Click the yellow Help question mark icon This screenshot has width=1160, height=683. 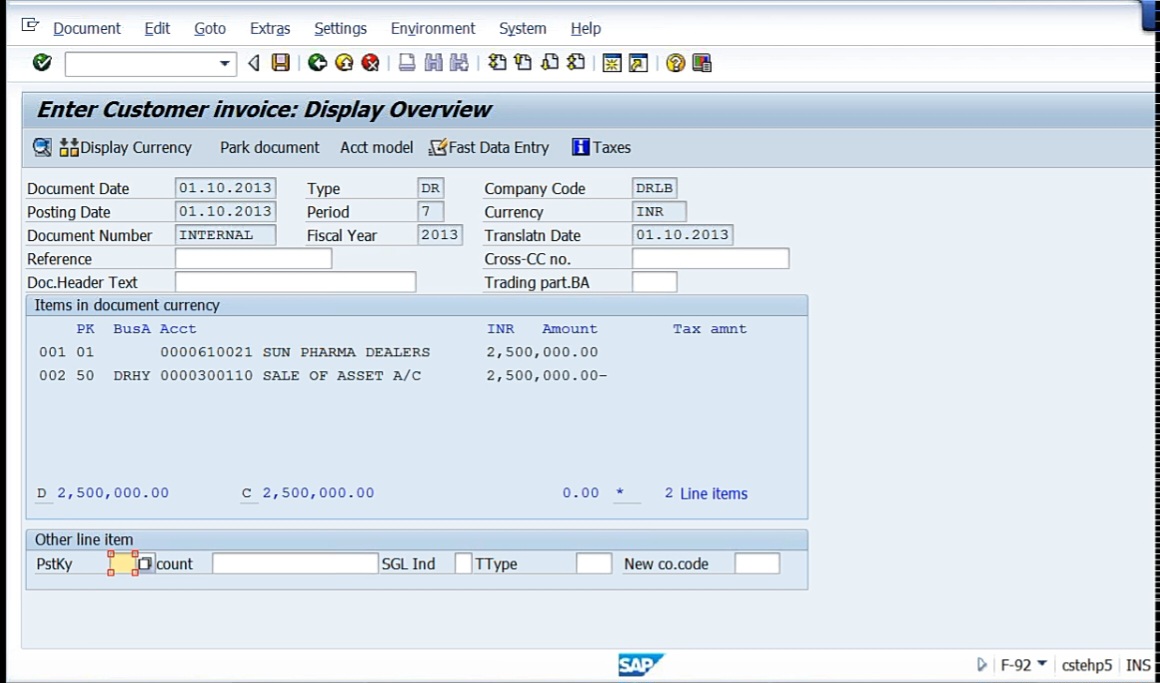point(675,63)
